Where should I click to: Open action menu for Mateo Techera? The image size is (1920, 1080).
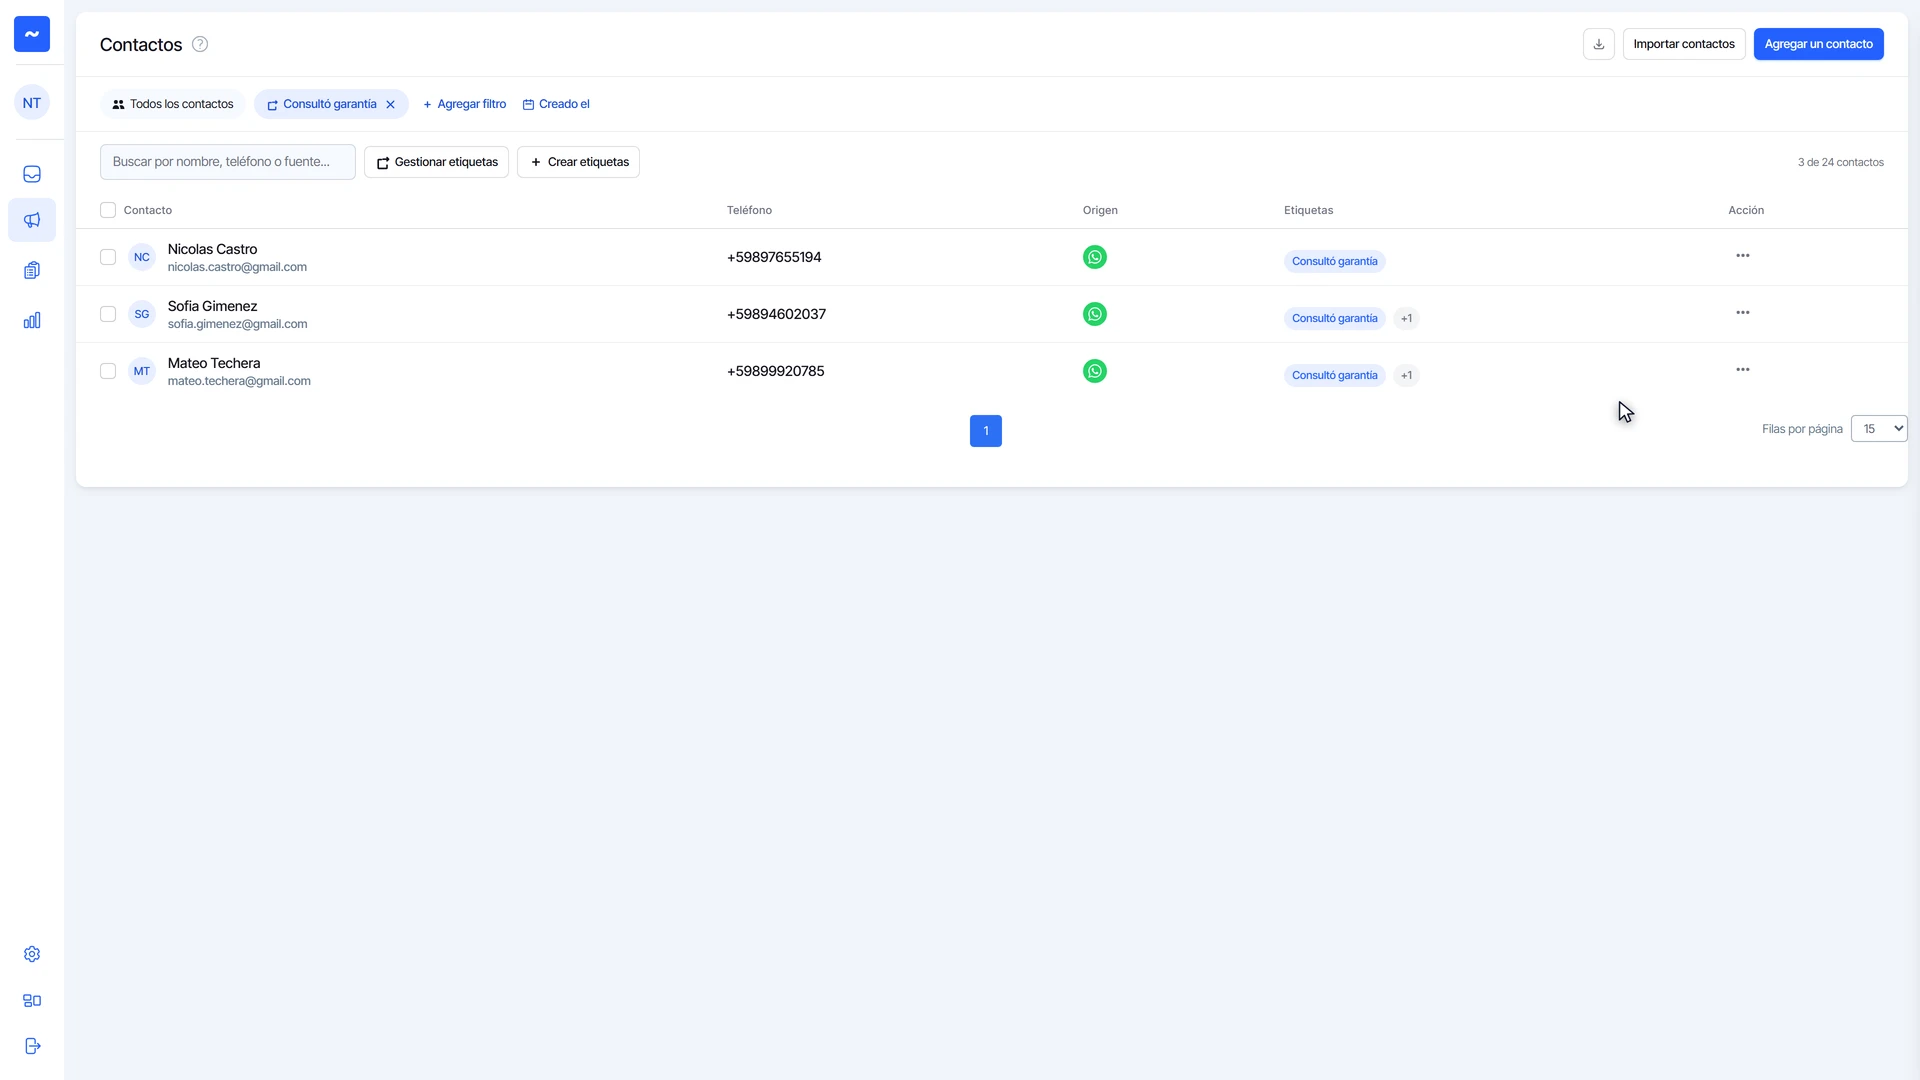point(1743,370)
